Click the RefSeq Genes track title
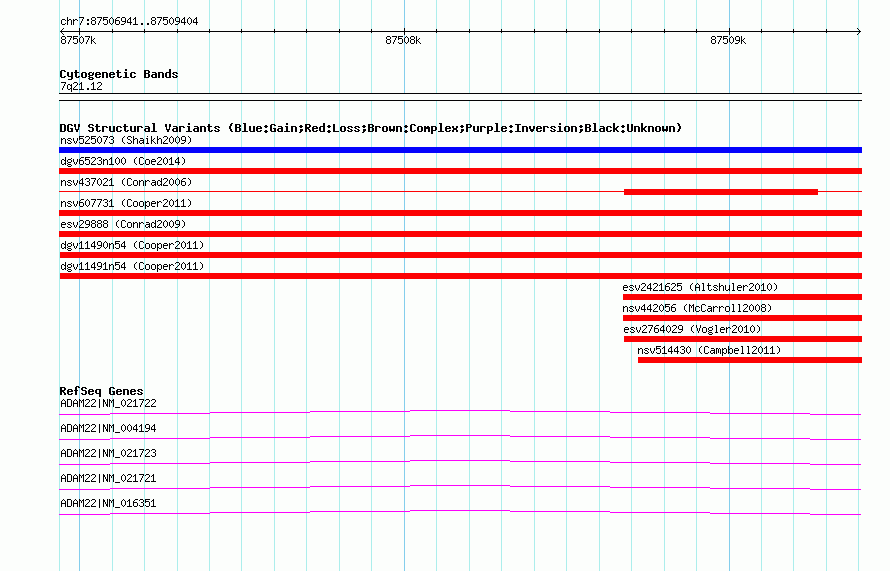Image resolution: width=890 pixels, height=571 pixels. [x=101, y=391]
